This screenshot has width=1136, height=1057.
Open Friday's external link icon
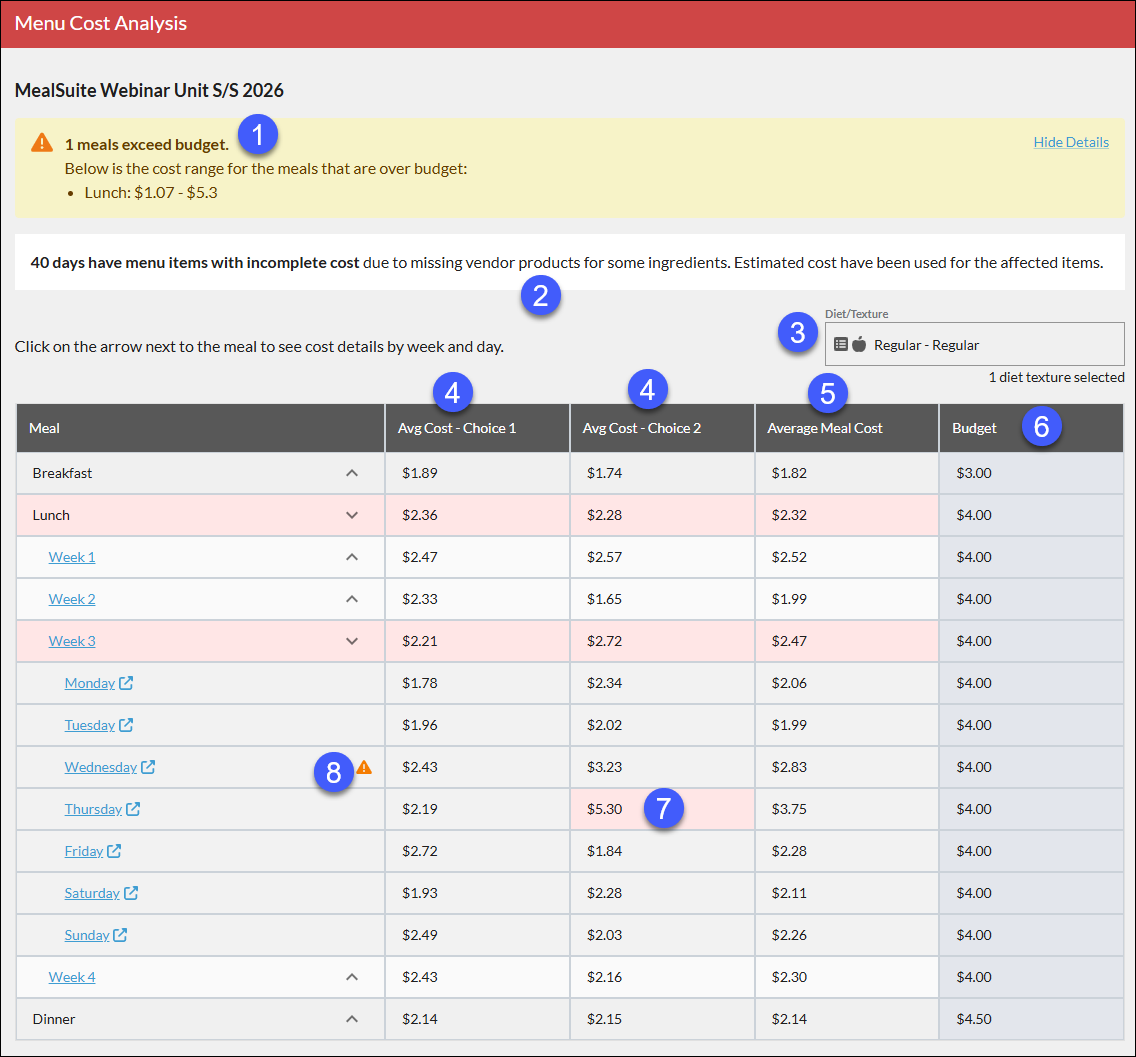(114, 851)
